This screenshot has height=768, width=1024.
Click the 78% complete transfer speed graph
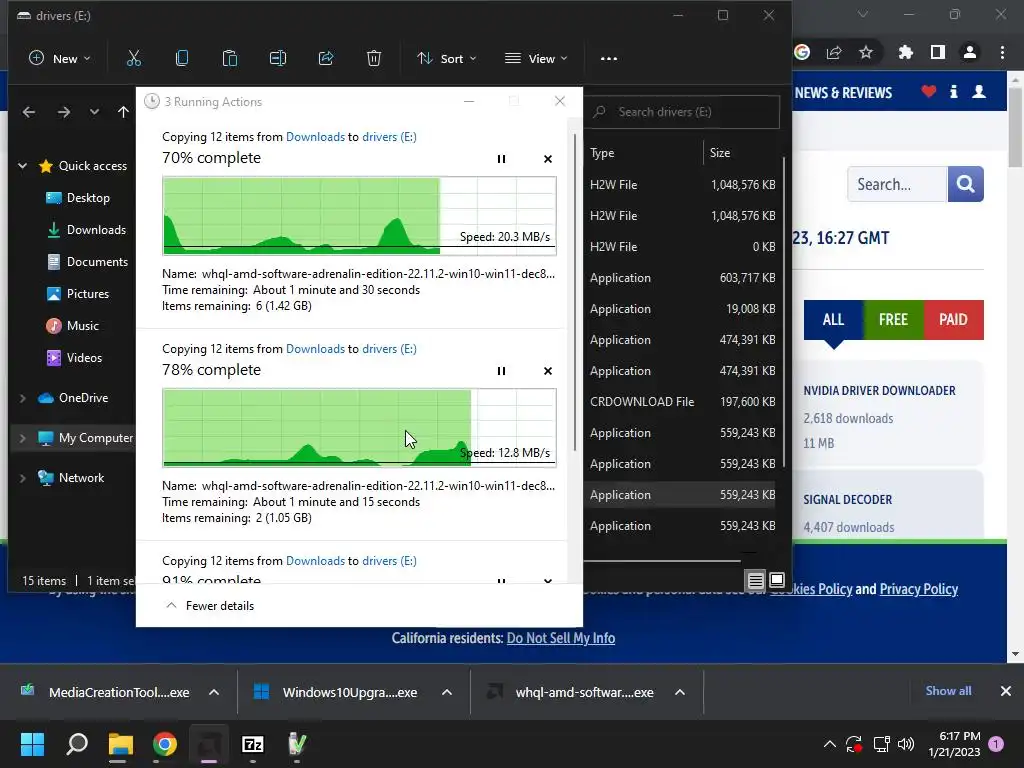[x=359, y=428]
